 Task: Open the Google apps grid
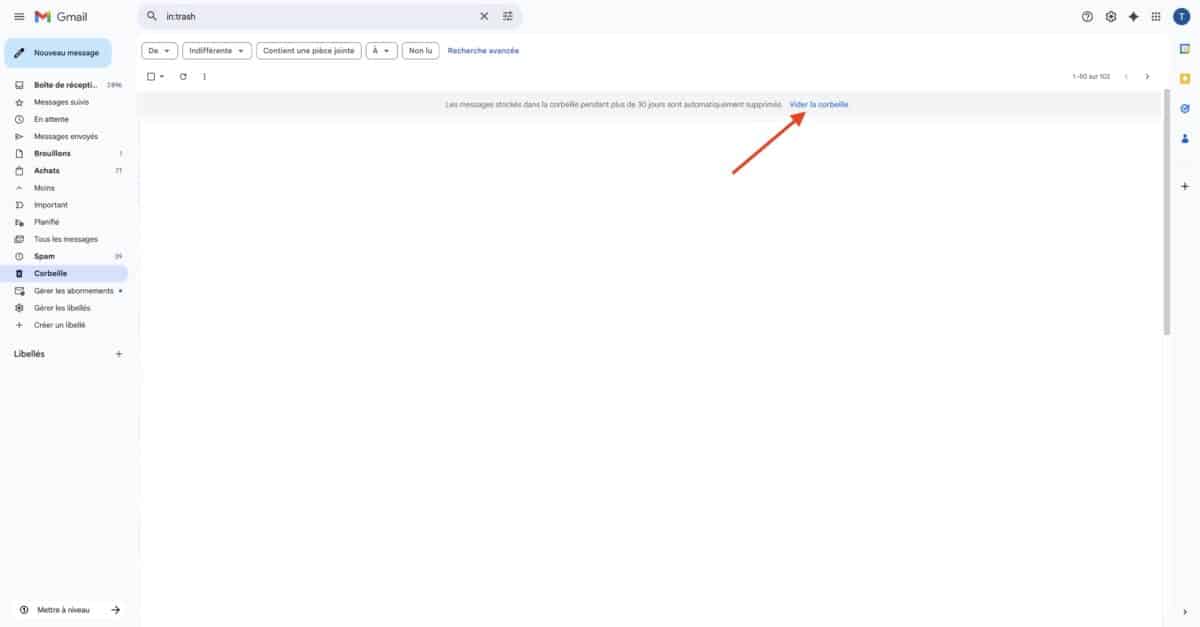click(x=1156, y=16)
